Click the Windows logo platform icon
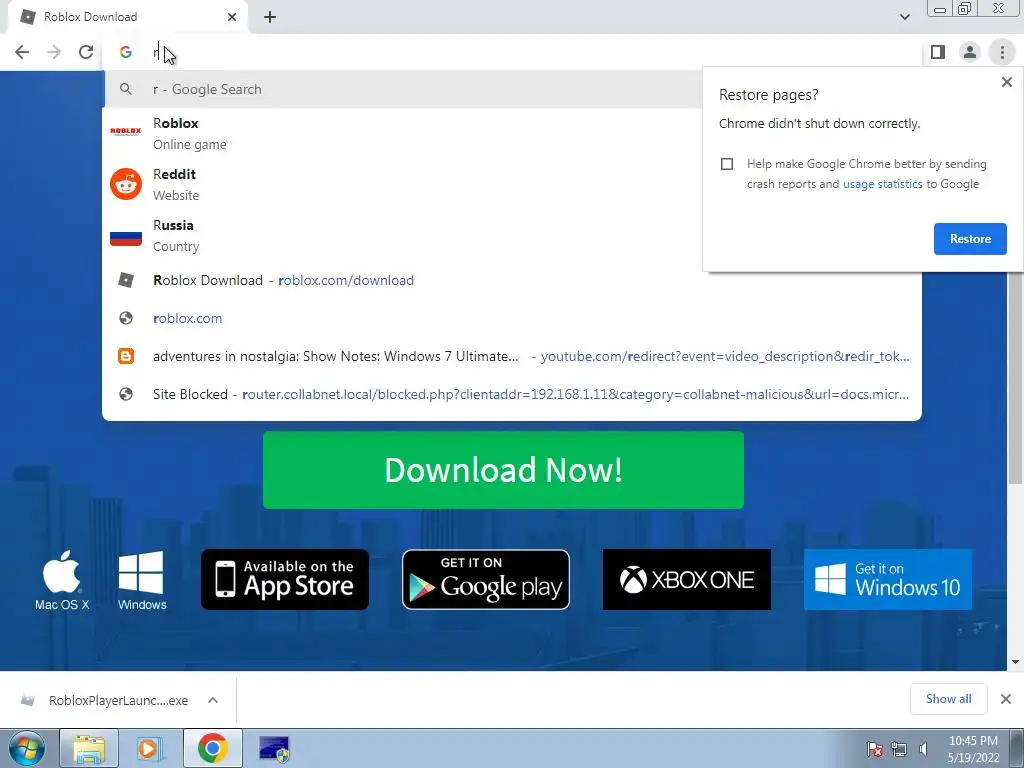 click(142, 580)
